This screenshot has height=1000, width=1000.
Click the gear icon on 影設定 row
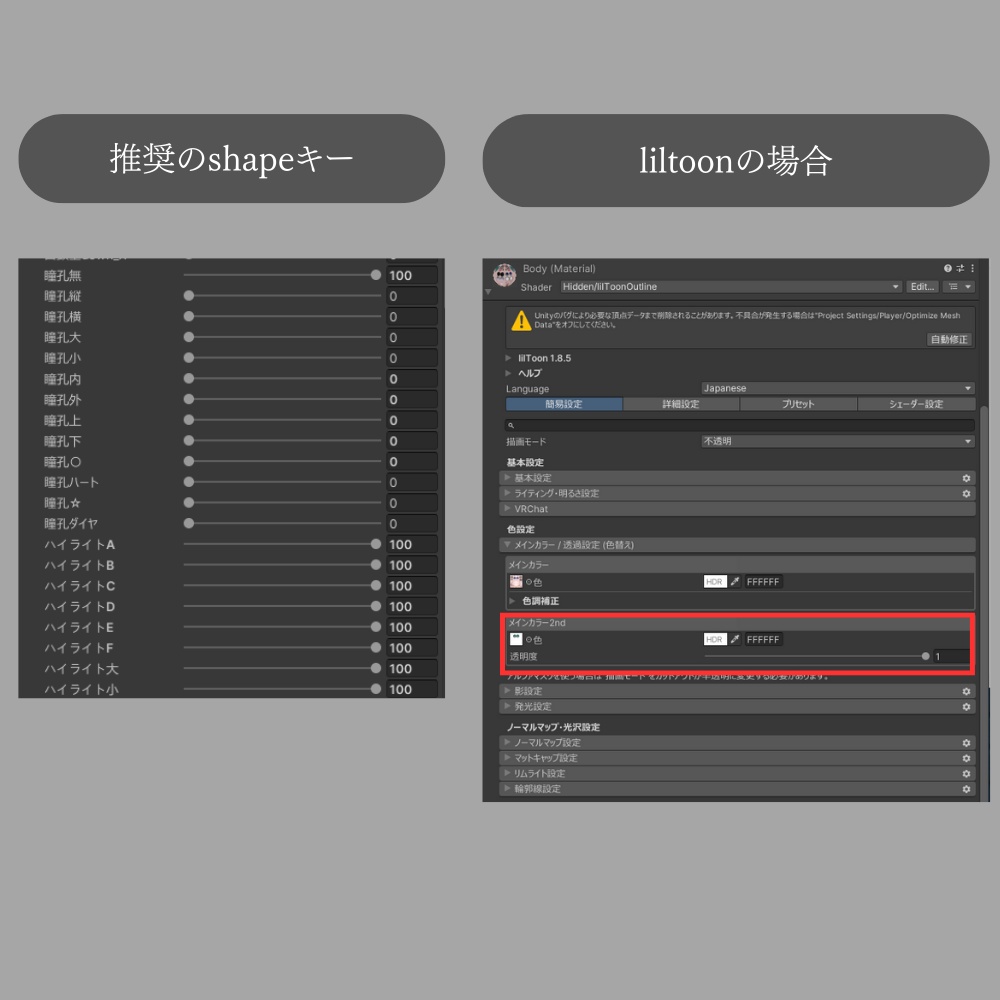[x=966, y=691]
